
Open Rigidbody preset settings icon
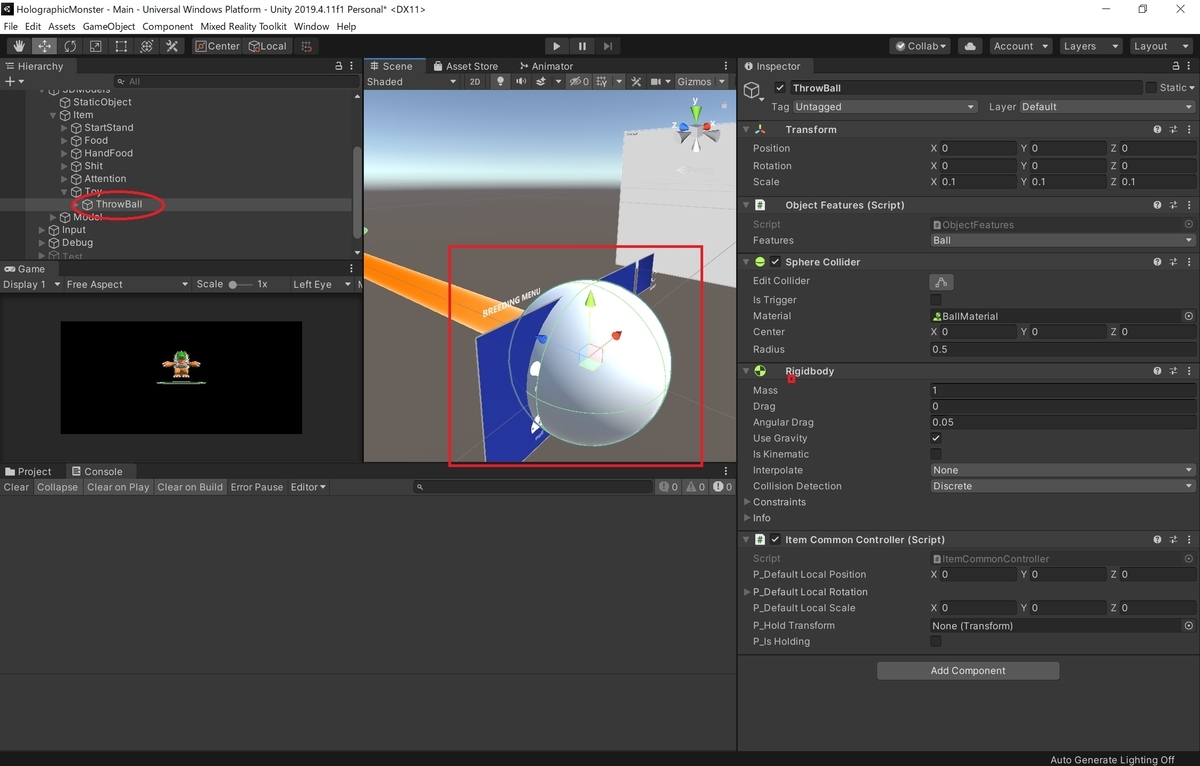1173,371
